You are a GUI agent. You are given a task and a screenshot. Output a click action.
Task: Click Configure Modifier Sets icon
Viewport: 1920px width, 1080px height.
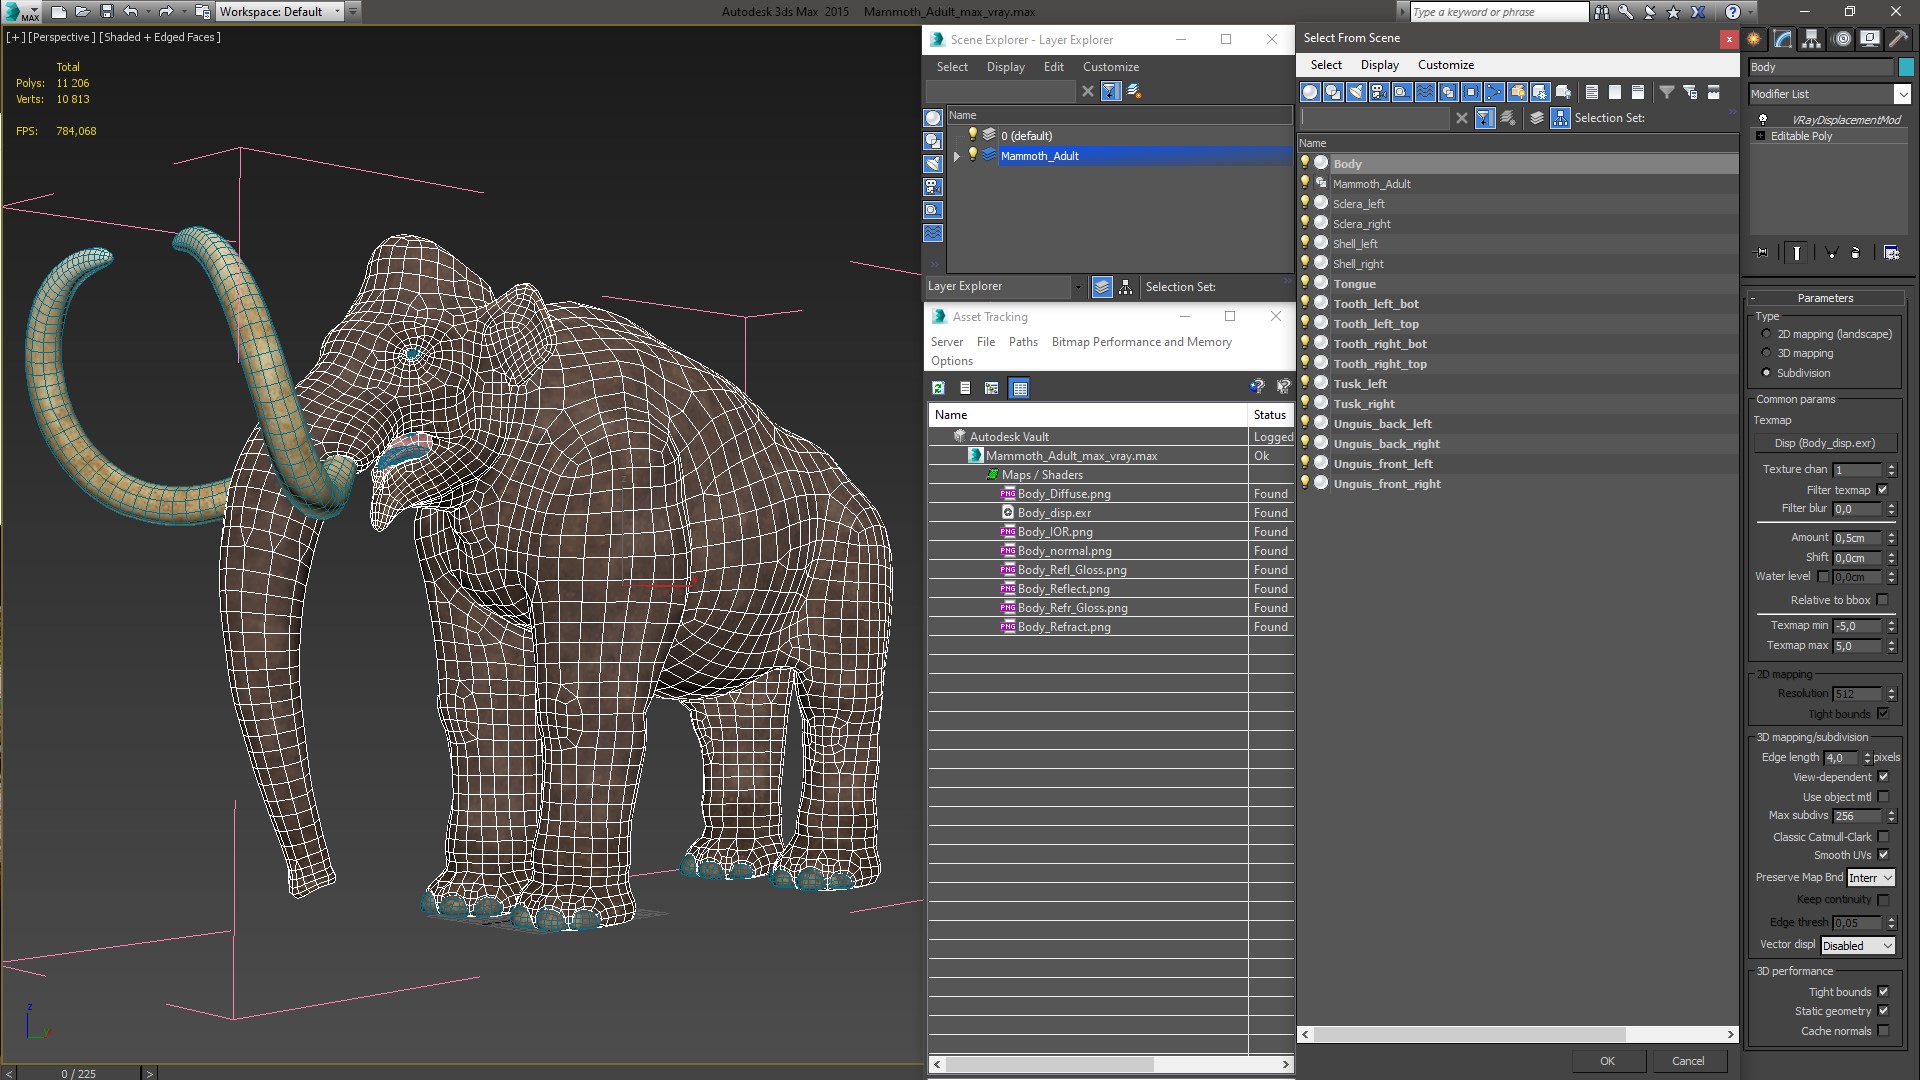point(1891,253)
